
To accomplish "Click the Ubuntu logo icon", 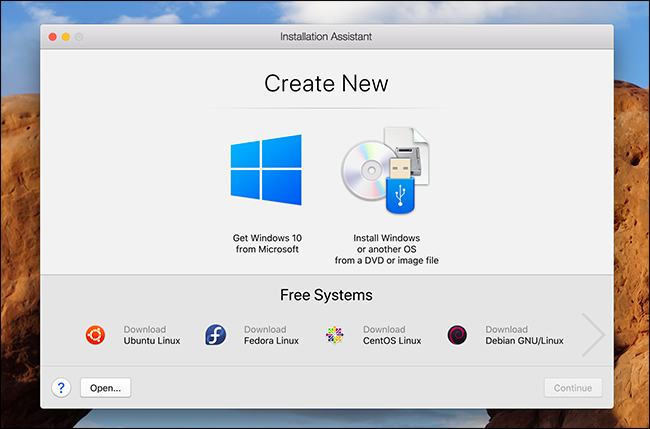I will pos(95,335).
